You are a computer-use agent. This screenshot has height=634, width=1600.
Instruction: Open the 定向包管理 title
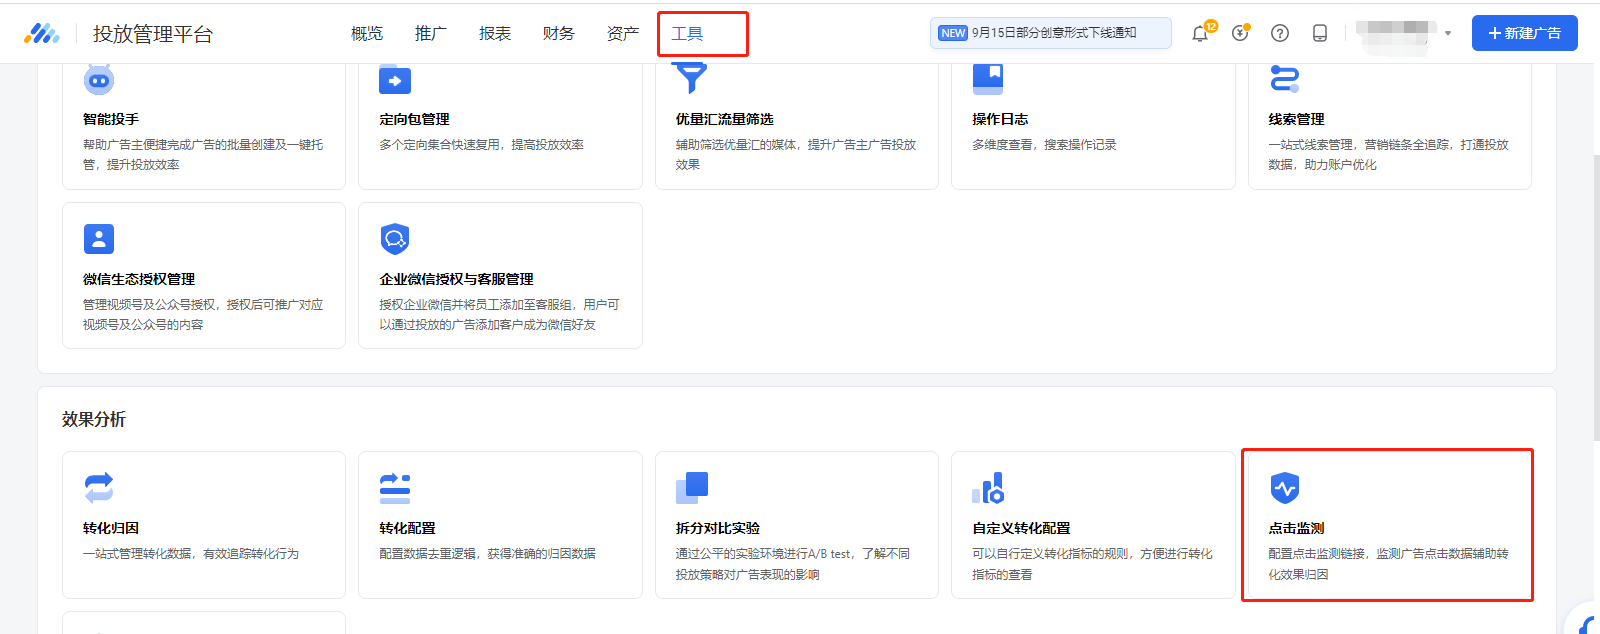414,119
